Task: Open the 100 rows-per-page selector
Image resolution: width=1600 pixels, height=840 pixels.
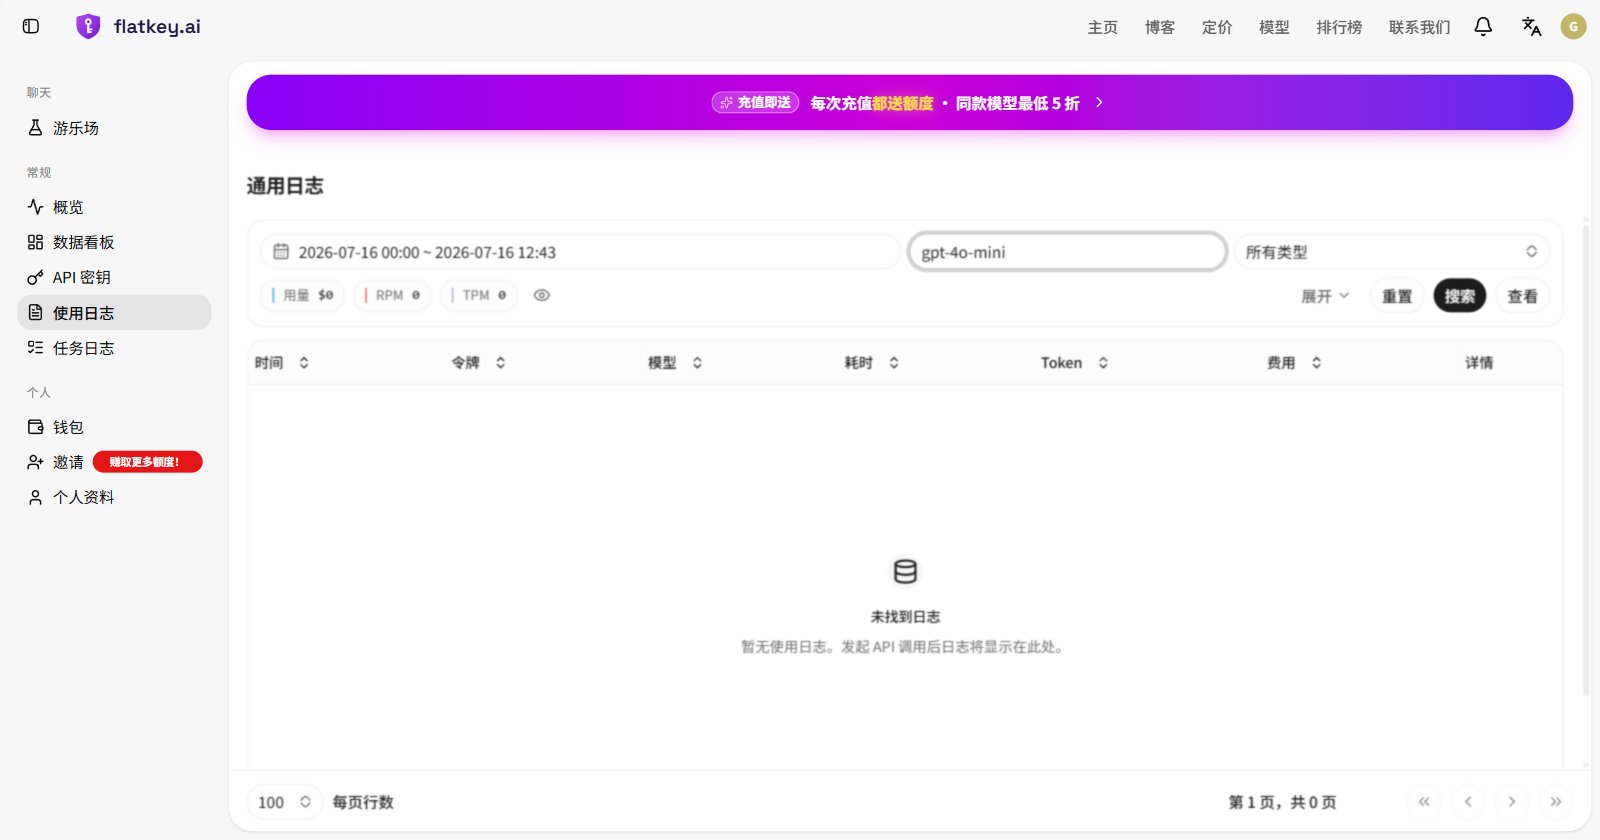Action: [x=284, y=802]
